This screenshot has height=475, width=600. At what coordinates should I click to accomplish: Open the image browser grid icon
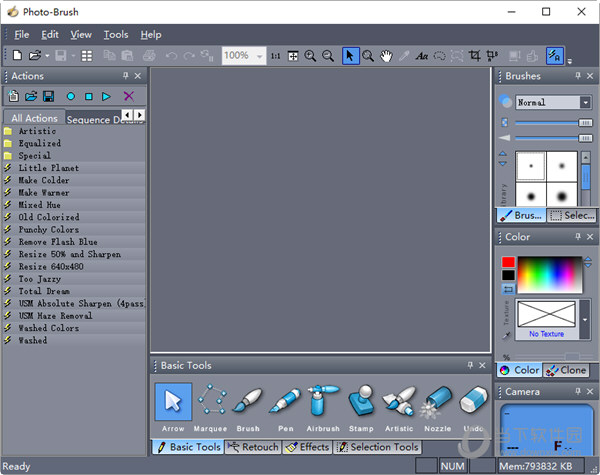coord(87,56)
